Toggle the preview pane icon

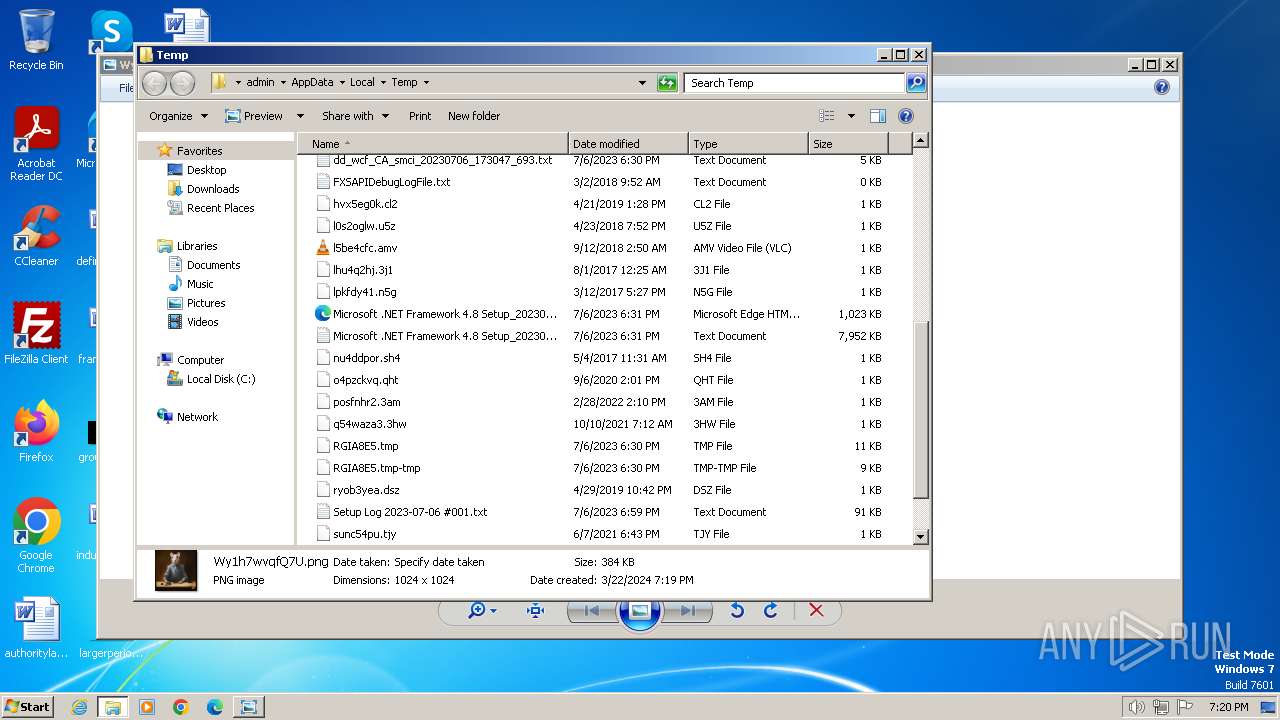878,116
